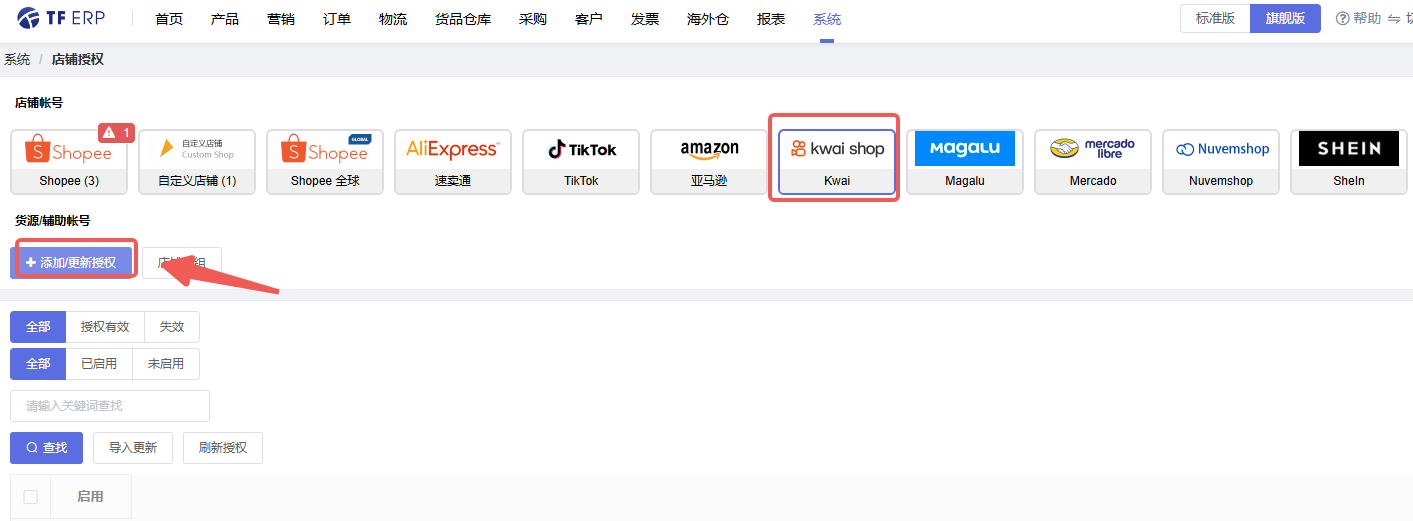Choose the TikTok store card
This screenshot has width=1413, height=521.
(581, 162)
